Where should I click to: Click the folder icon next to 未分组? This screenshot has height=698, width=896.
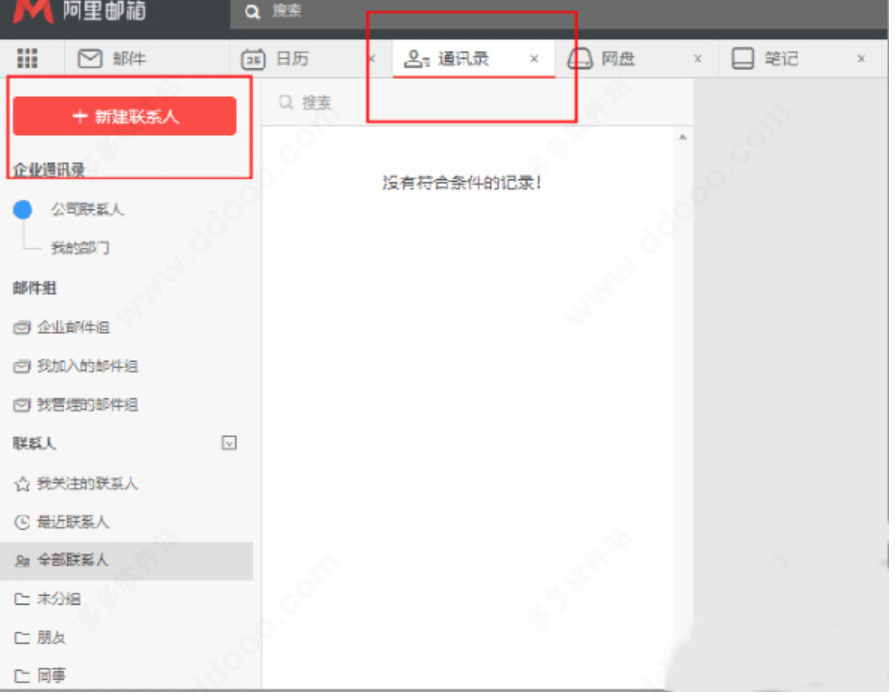click(x=22, y=599)
